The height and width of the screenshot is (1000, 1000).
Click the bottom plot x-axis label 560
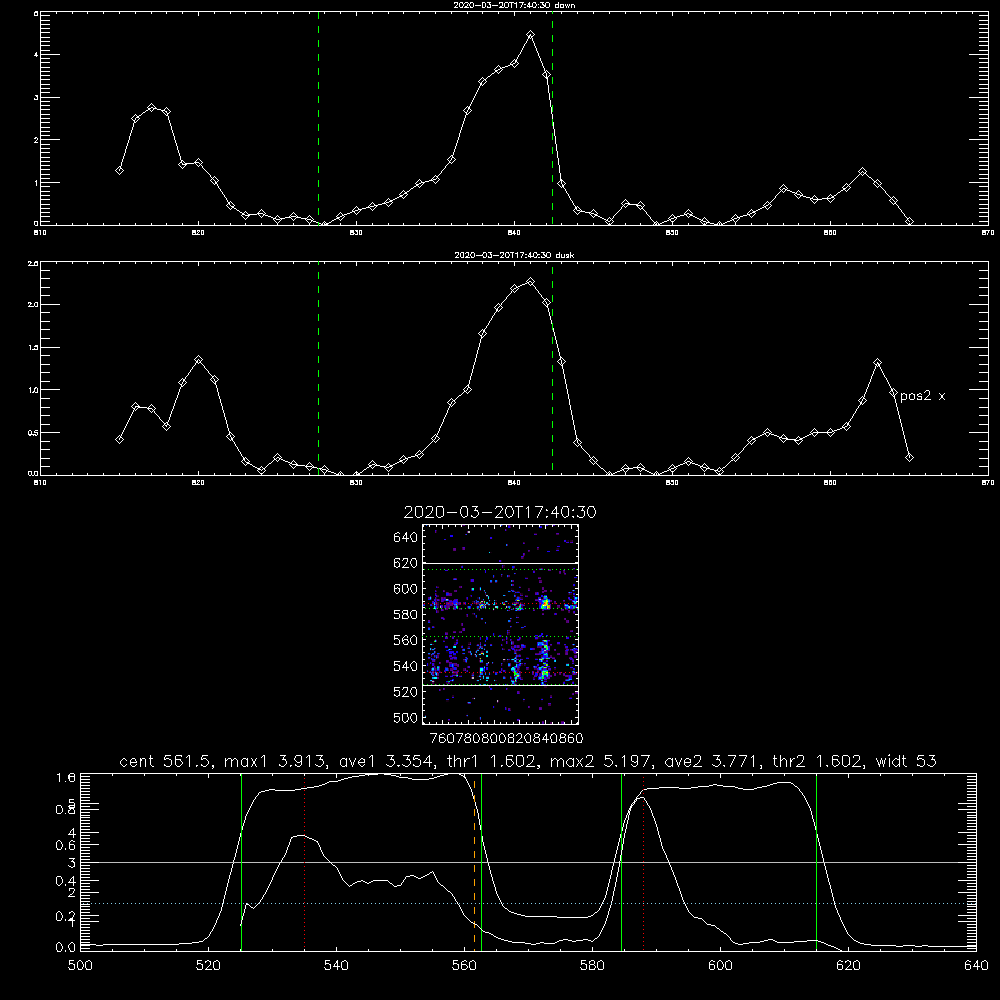tap(464, 966)
